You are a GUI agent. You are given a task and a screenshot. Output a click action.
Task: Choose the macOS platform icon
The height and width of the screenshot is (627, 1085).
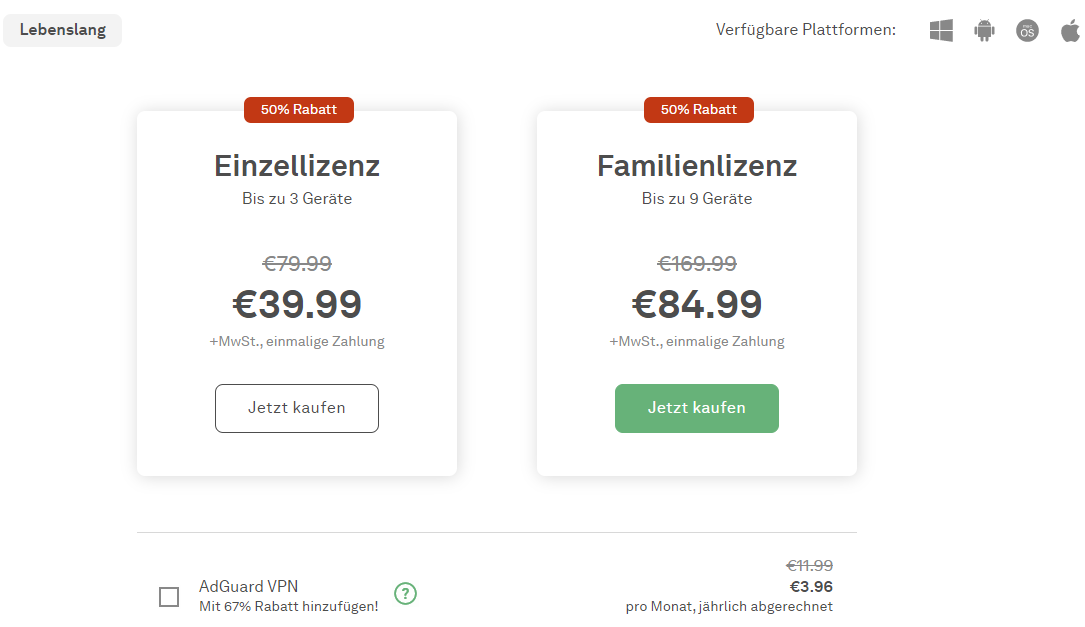pyautogui.click(x=1027, y=31)
